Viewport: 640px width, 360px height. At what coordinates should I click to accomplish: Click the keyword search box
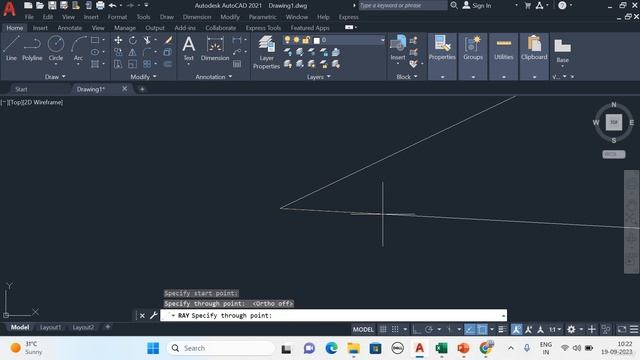pos(403,5)
